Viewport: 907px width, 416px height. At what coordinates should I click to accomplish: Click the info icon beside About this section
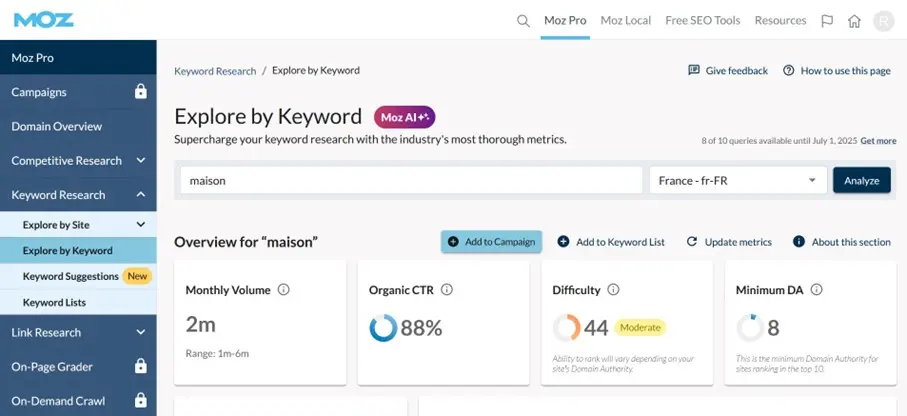(799, 242)
